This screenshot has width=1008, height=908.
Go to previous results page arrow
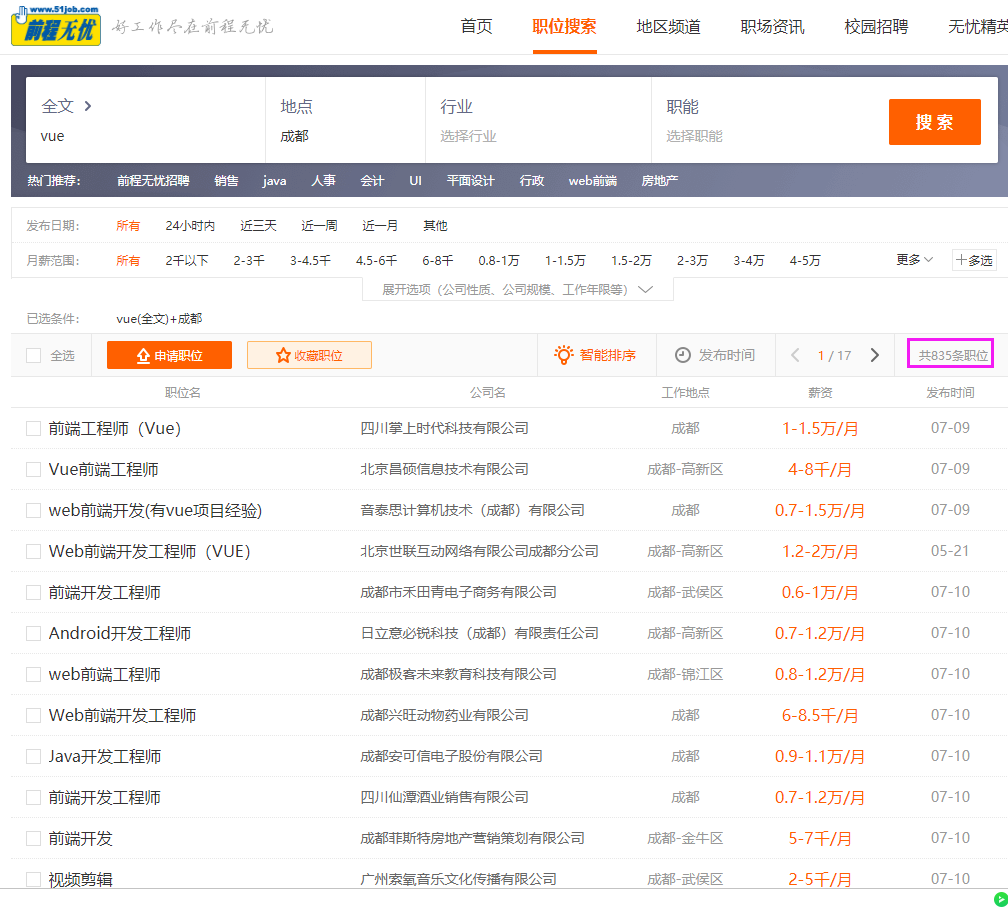pyautogui.click(x=795, y=355)
